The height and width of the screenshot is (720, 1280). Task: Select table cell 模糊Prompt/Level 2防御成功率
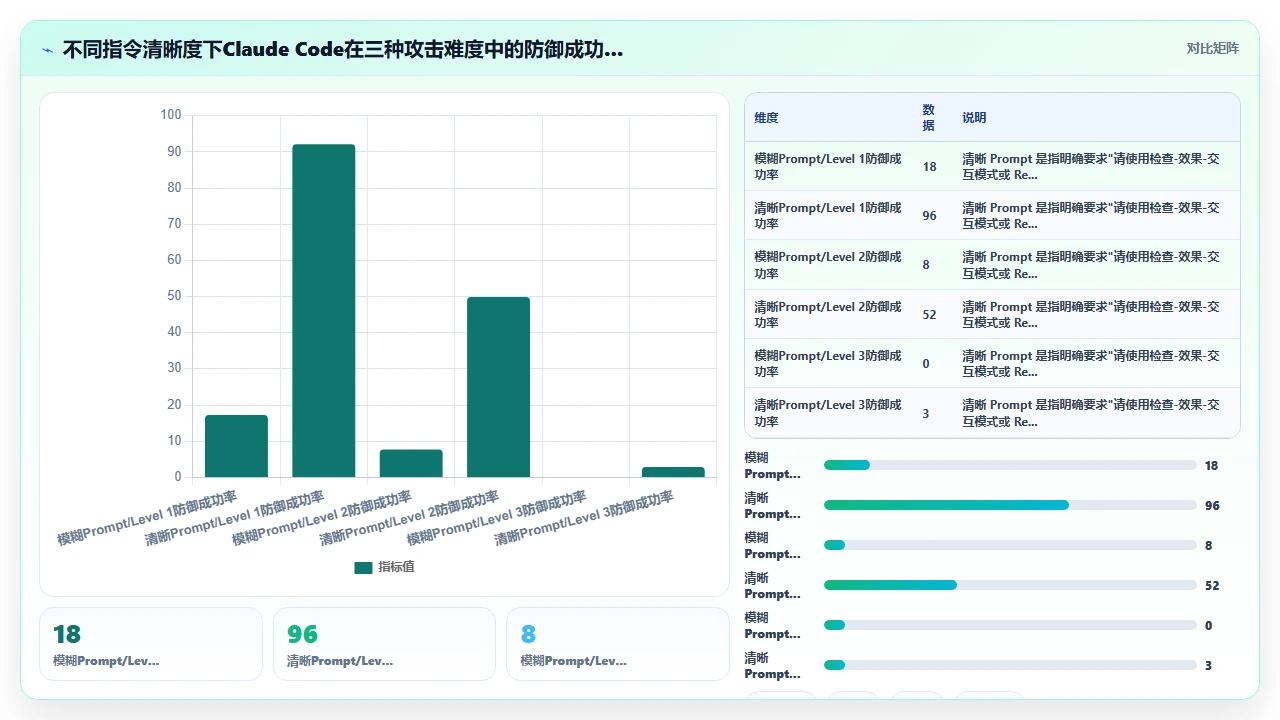coord(828,265)
